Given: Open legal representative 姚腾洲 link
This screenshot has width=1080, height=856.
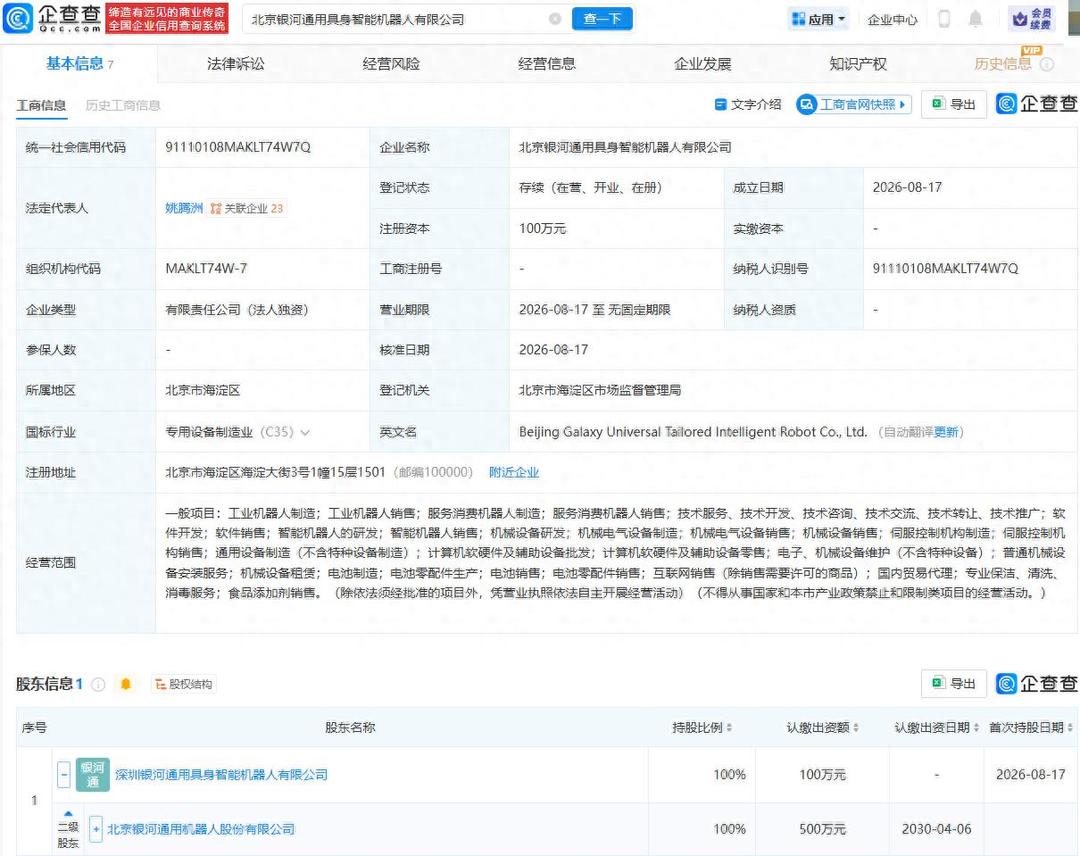Looking at the screenshot, I should coord(184,208).
